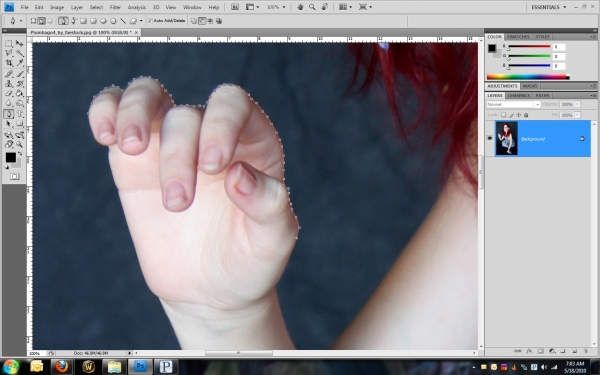Switch to the Paths tab
Screen dimensions: 600x375
(x=542, y=95)
